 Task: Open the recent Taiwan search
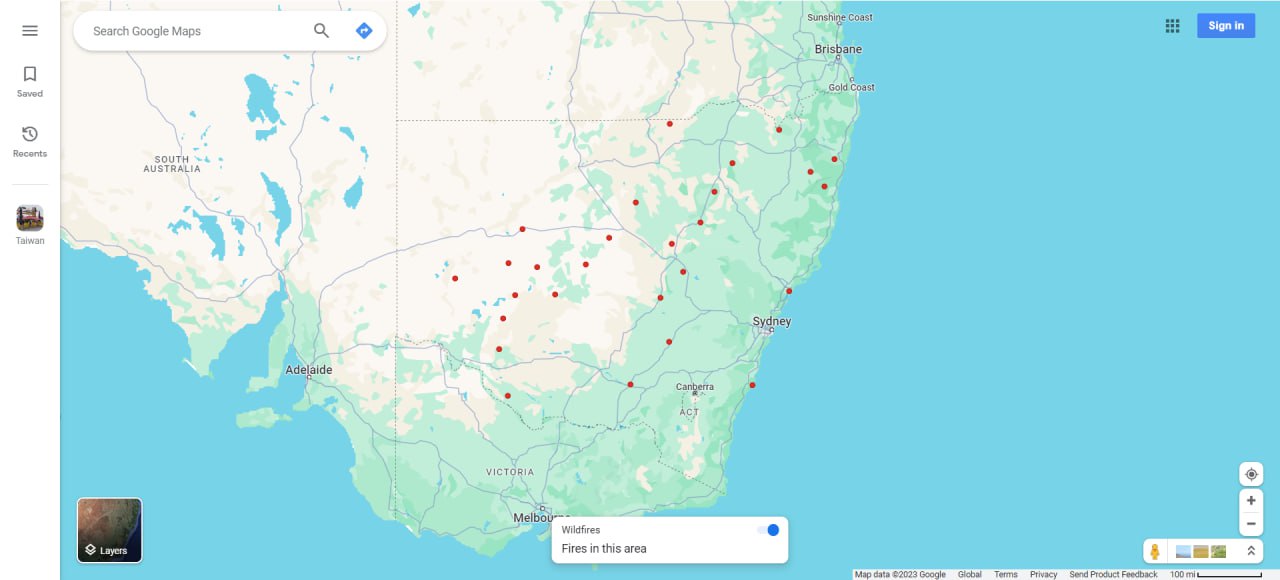tap(30, 225)
